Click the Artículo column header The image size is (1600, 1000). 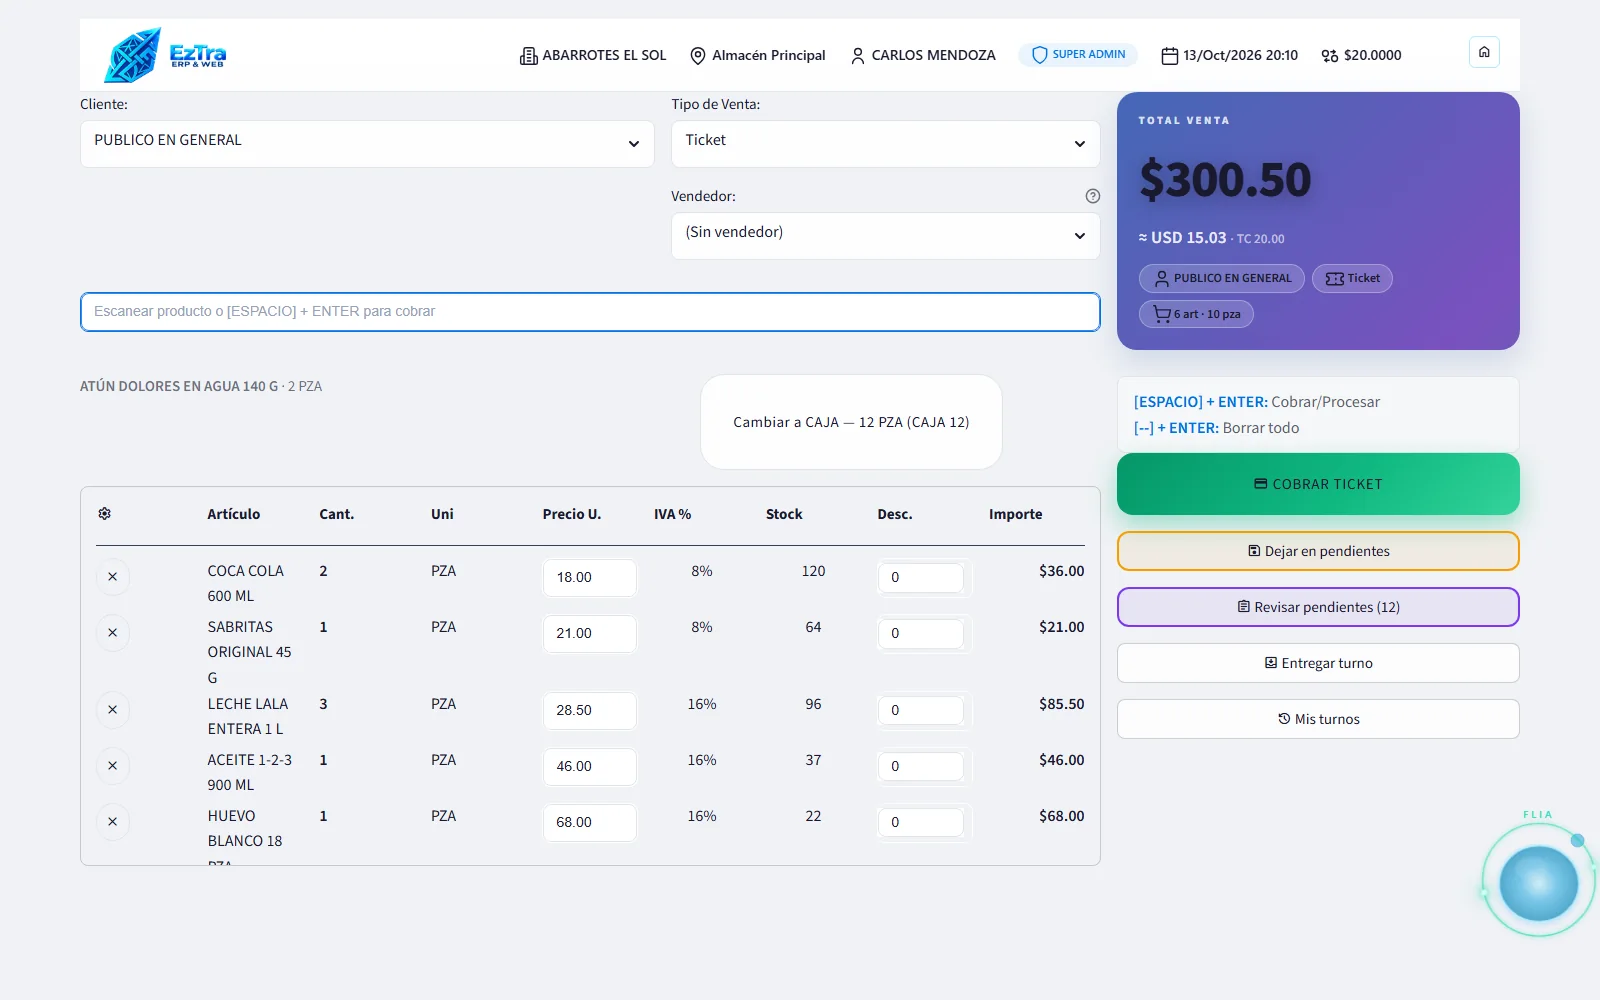pyautogui.click(x=233, y=514)
